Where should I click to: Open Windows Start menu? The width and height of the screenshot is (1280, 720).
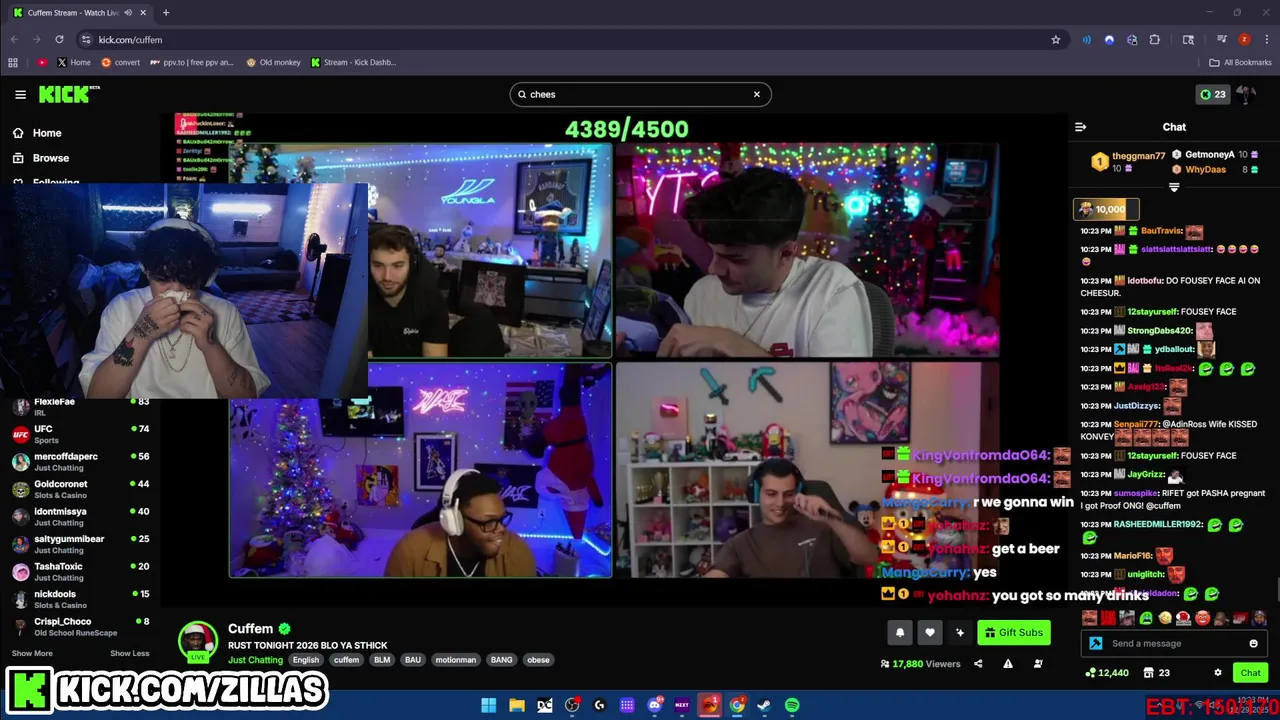(488, 705)
